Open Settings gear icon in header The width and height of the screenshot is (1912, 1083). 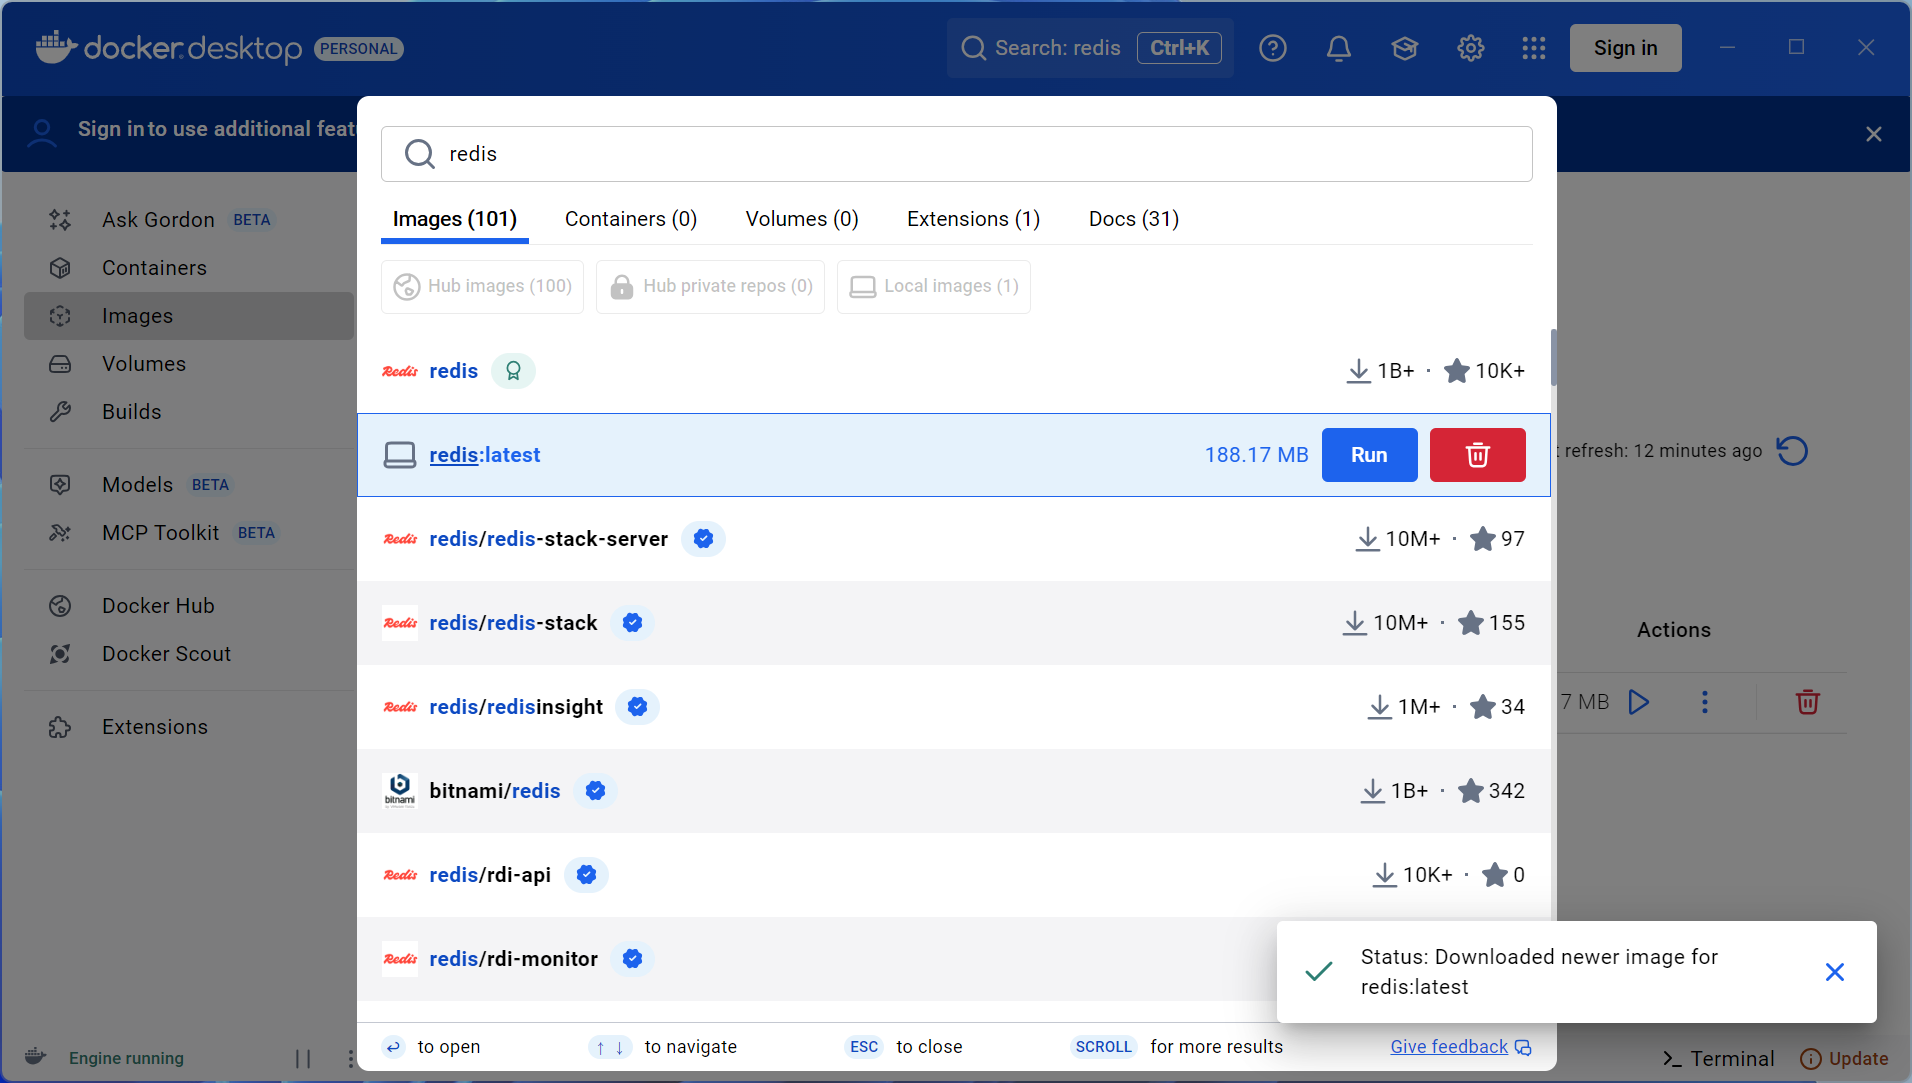click(1471, 48)
